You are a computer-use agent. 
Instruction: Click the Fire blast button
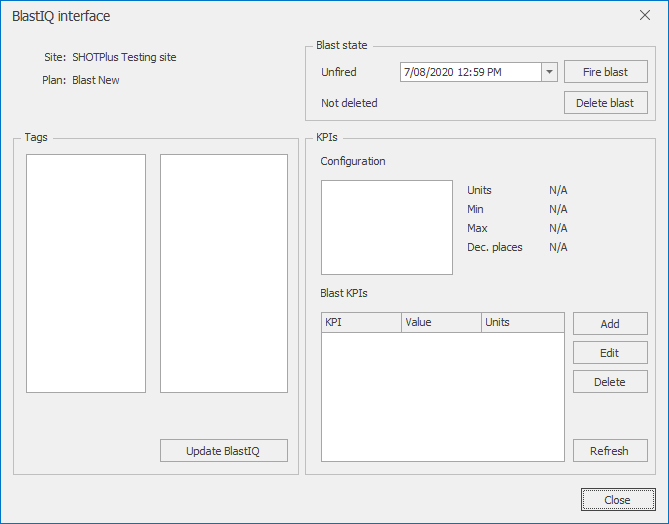click(605, 72)
